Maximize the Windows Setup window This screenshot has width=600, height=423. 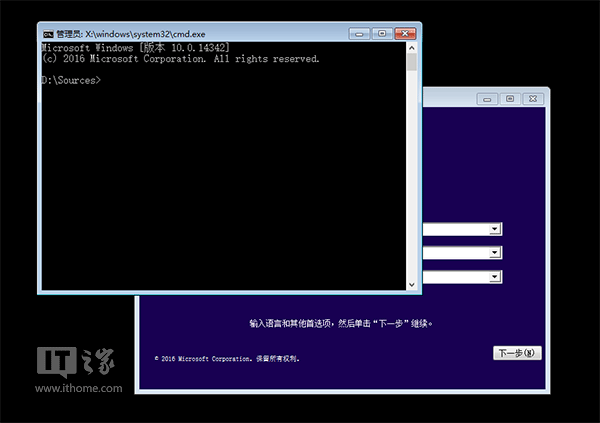tap(510, 99)
